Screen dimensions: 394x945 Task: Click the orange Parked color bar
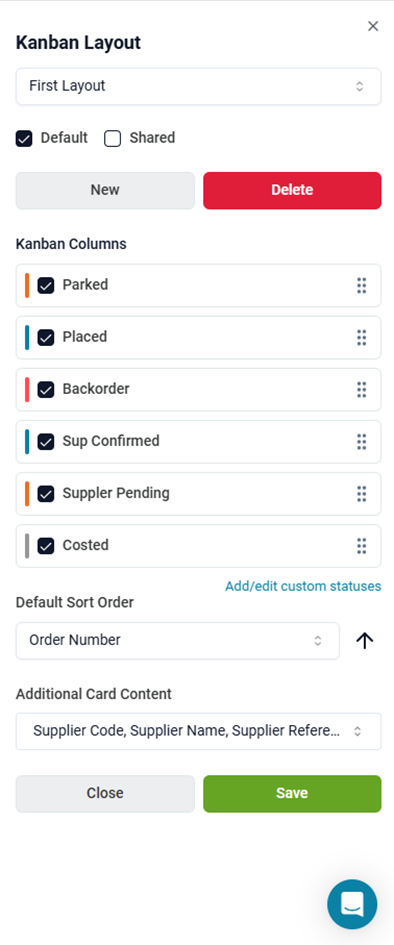(x=27, y=285)
